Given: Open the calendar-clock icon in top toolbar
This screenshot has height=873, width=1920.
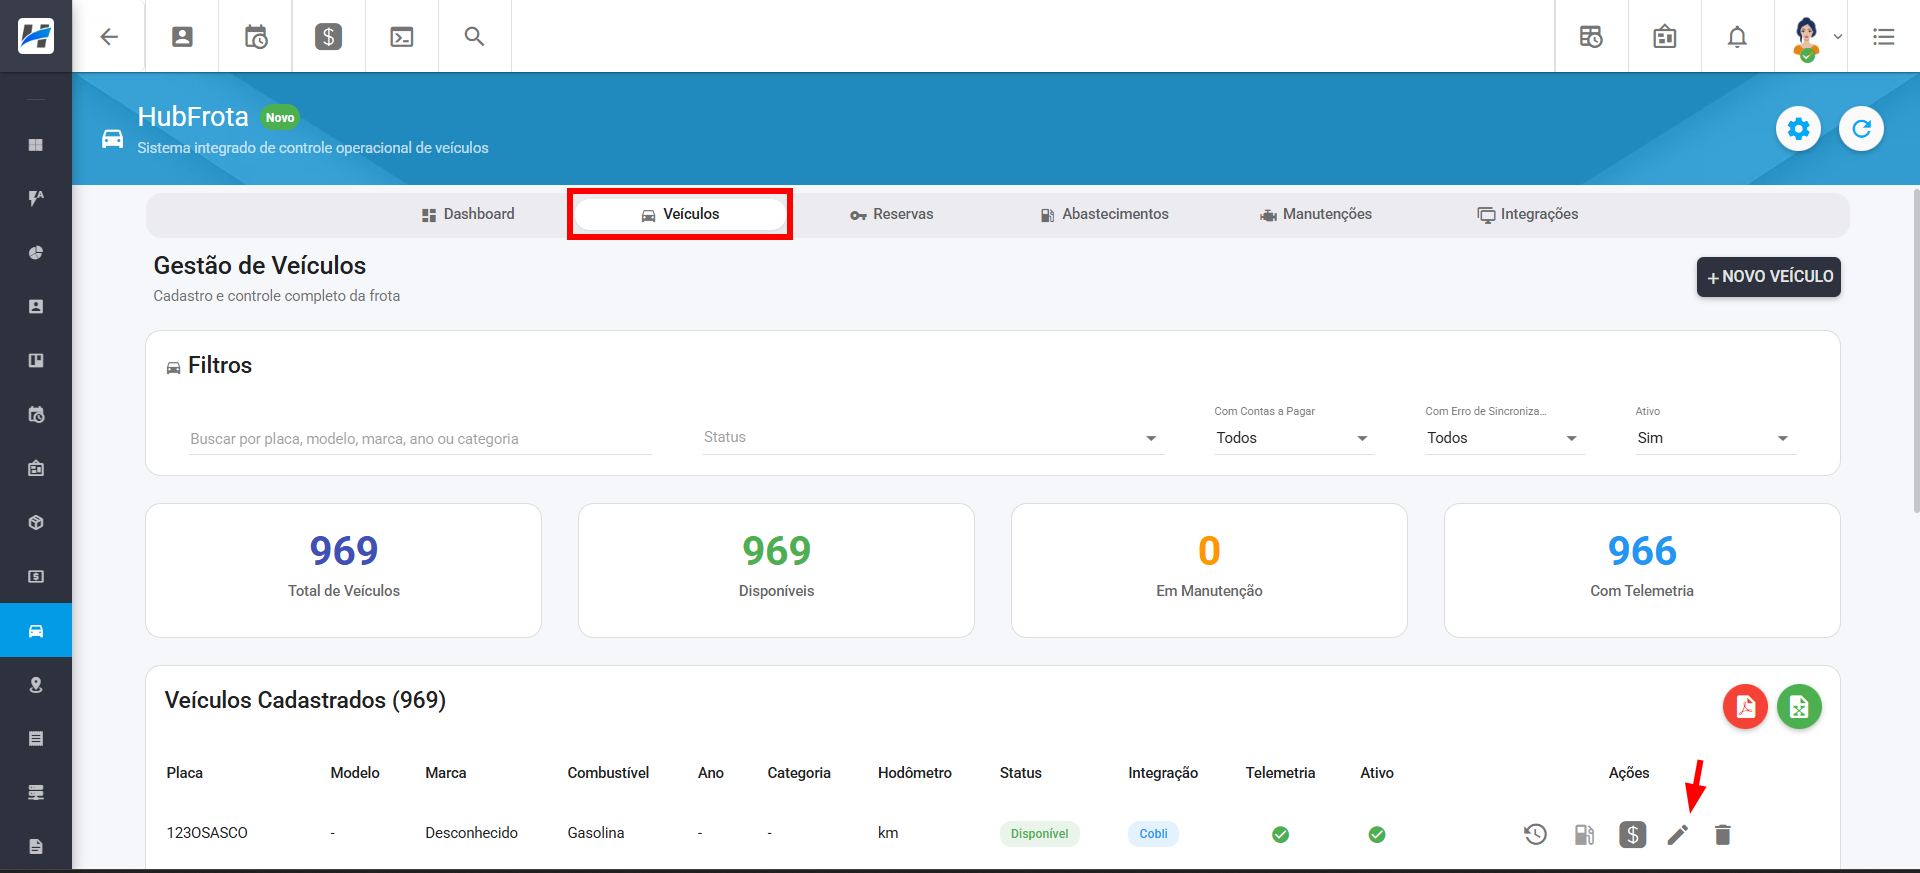Looking at the screenshot, I should [256, 37].
